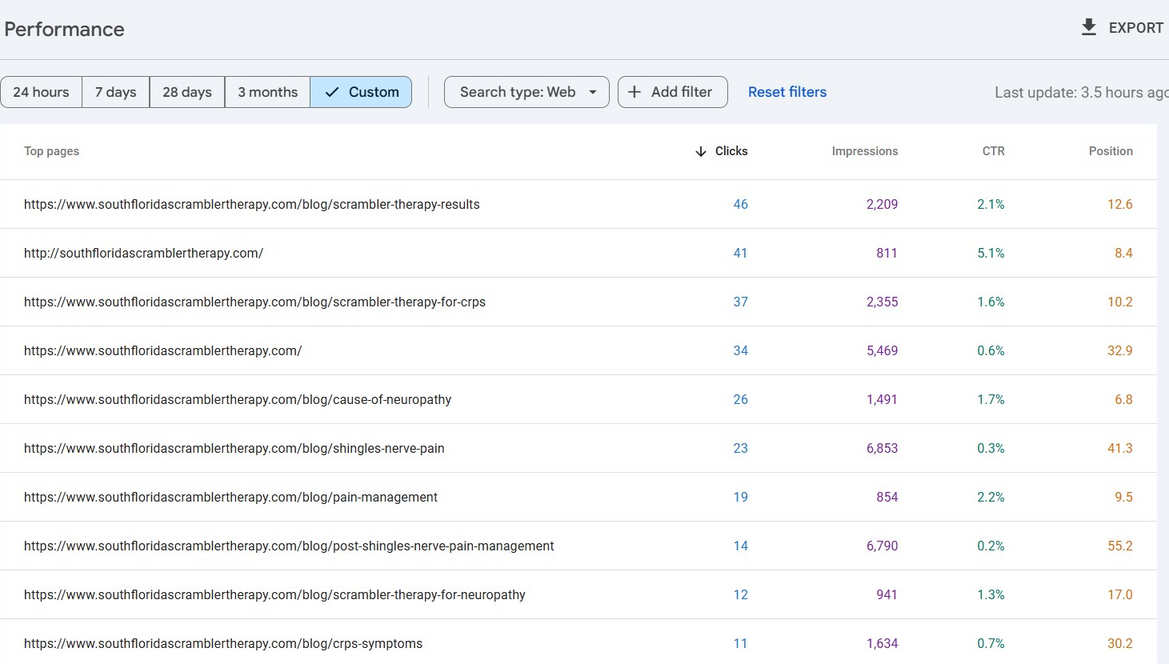
Task: Sort table by Impressions column header
Action: coord(865,151)
